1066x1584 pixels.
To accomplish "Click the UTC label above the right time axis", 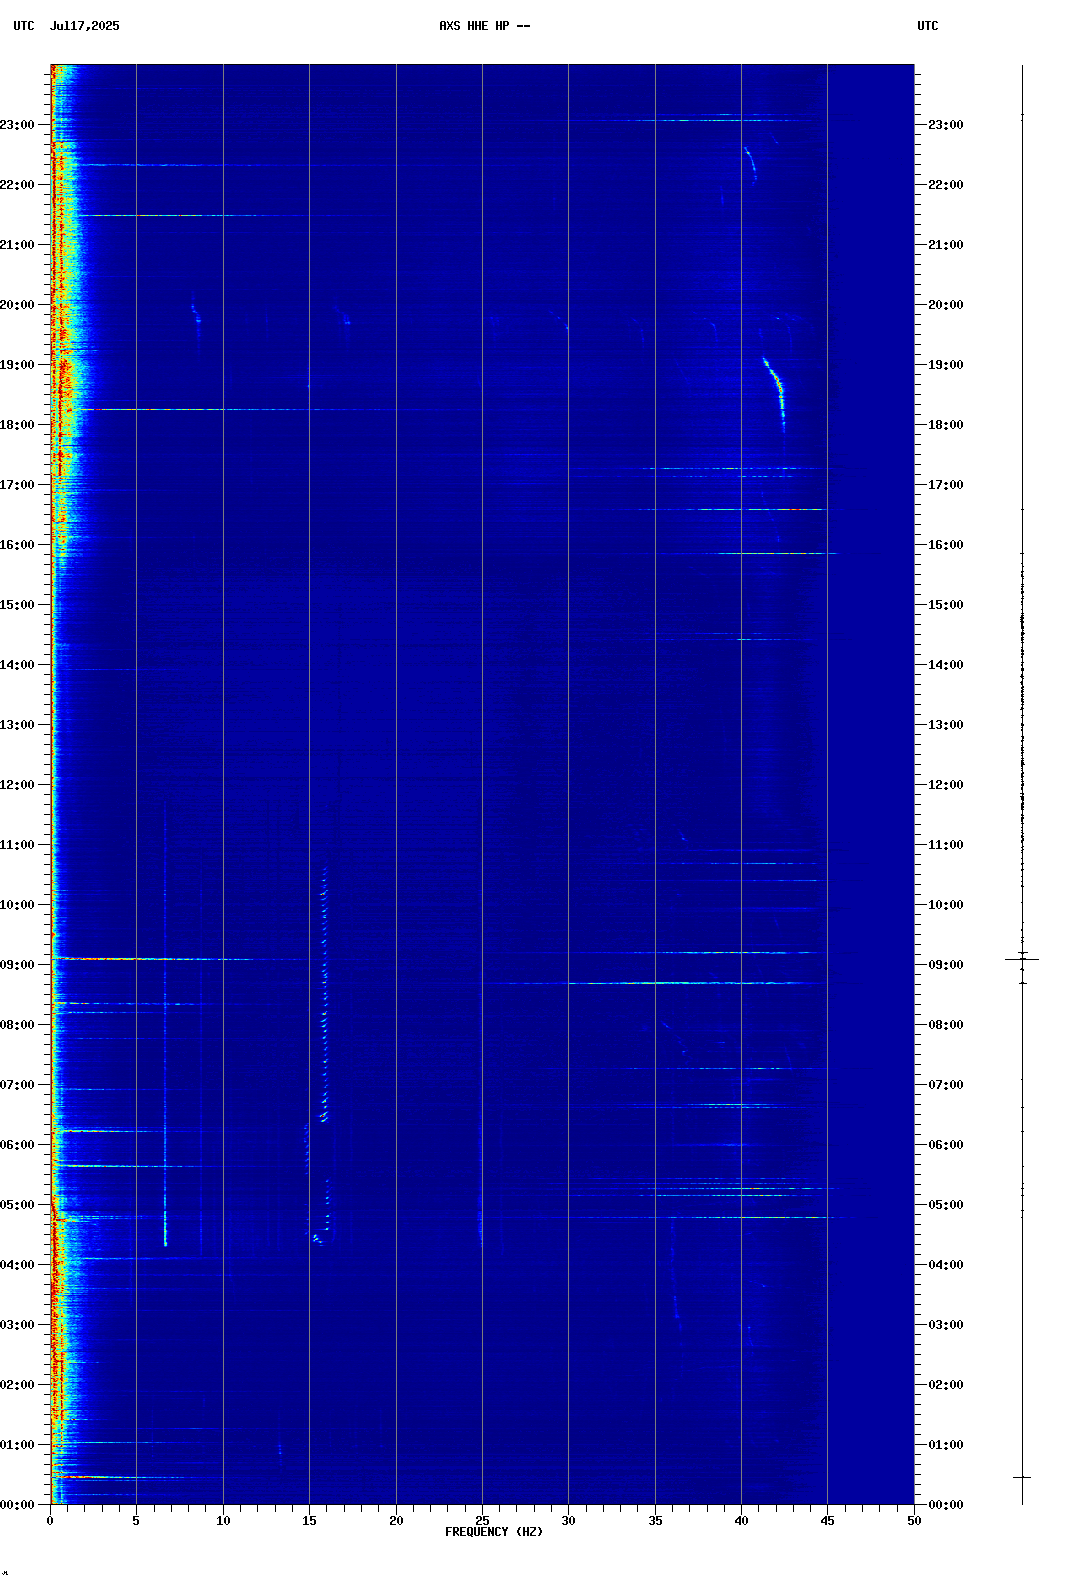I will click(928, 26).
